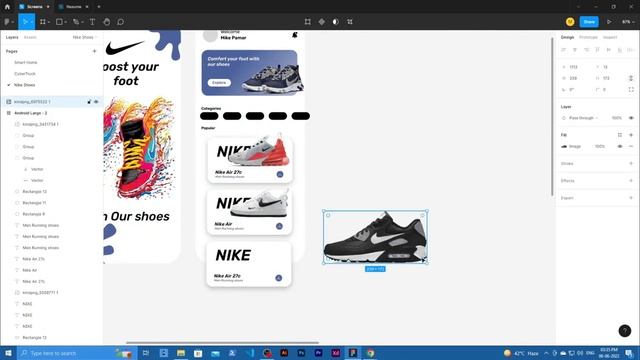
Task: Select the Rectangle shape tool
Action: point(60,22)
